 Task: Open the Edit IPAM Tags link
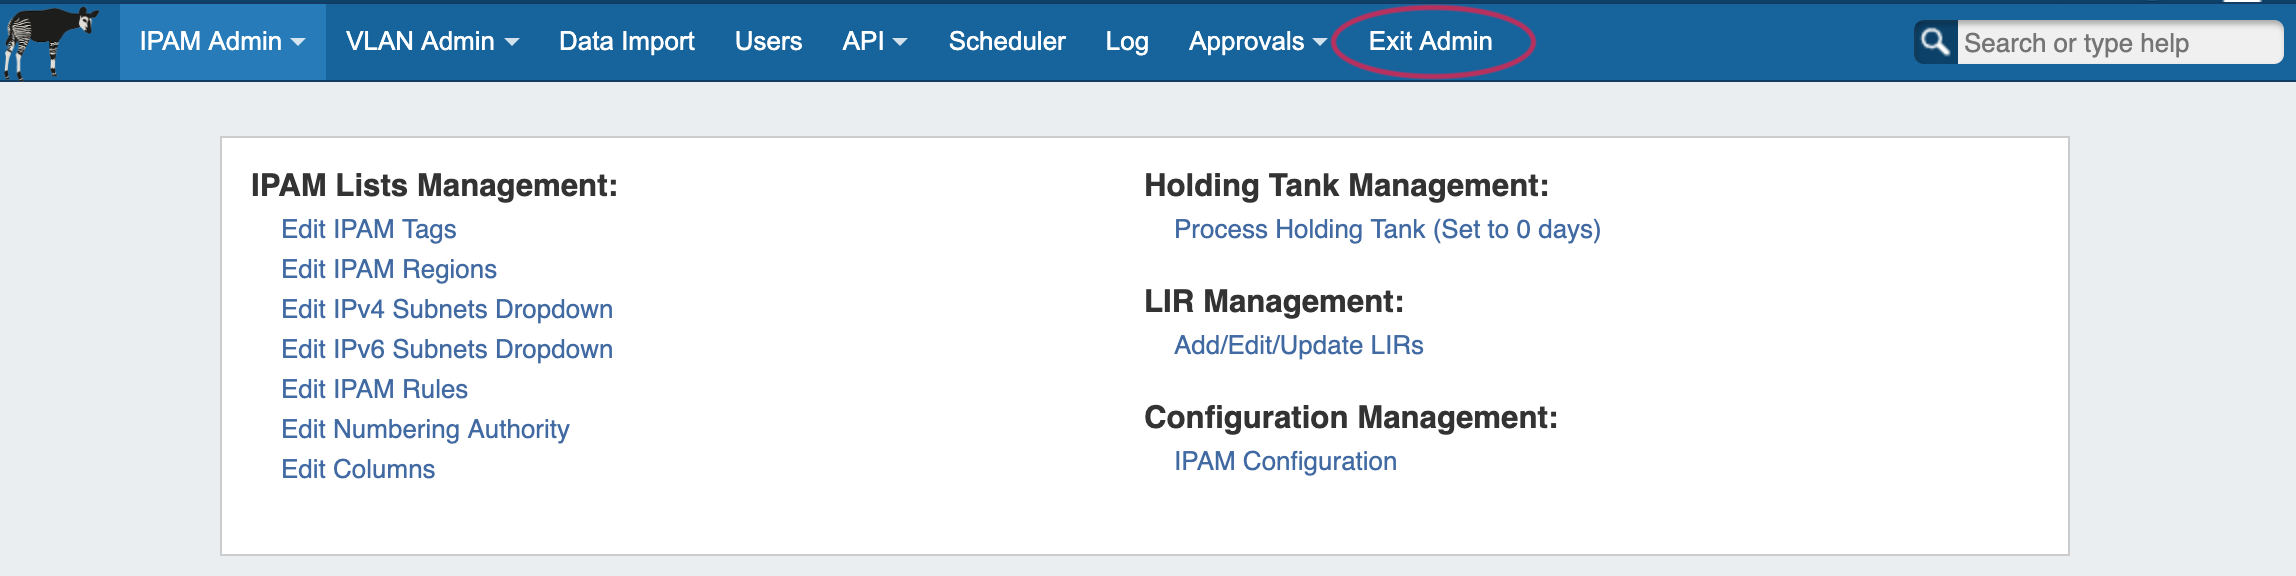coord(368,230)
